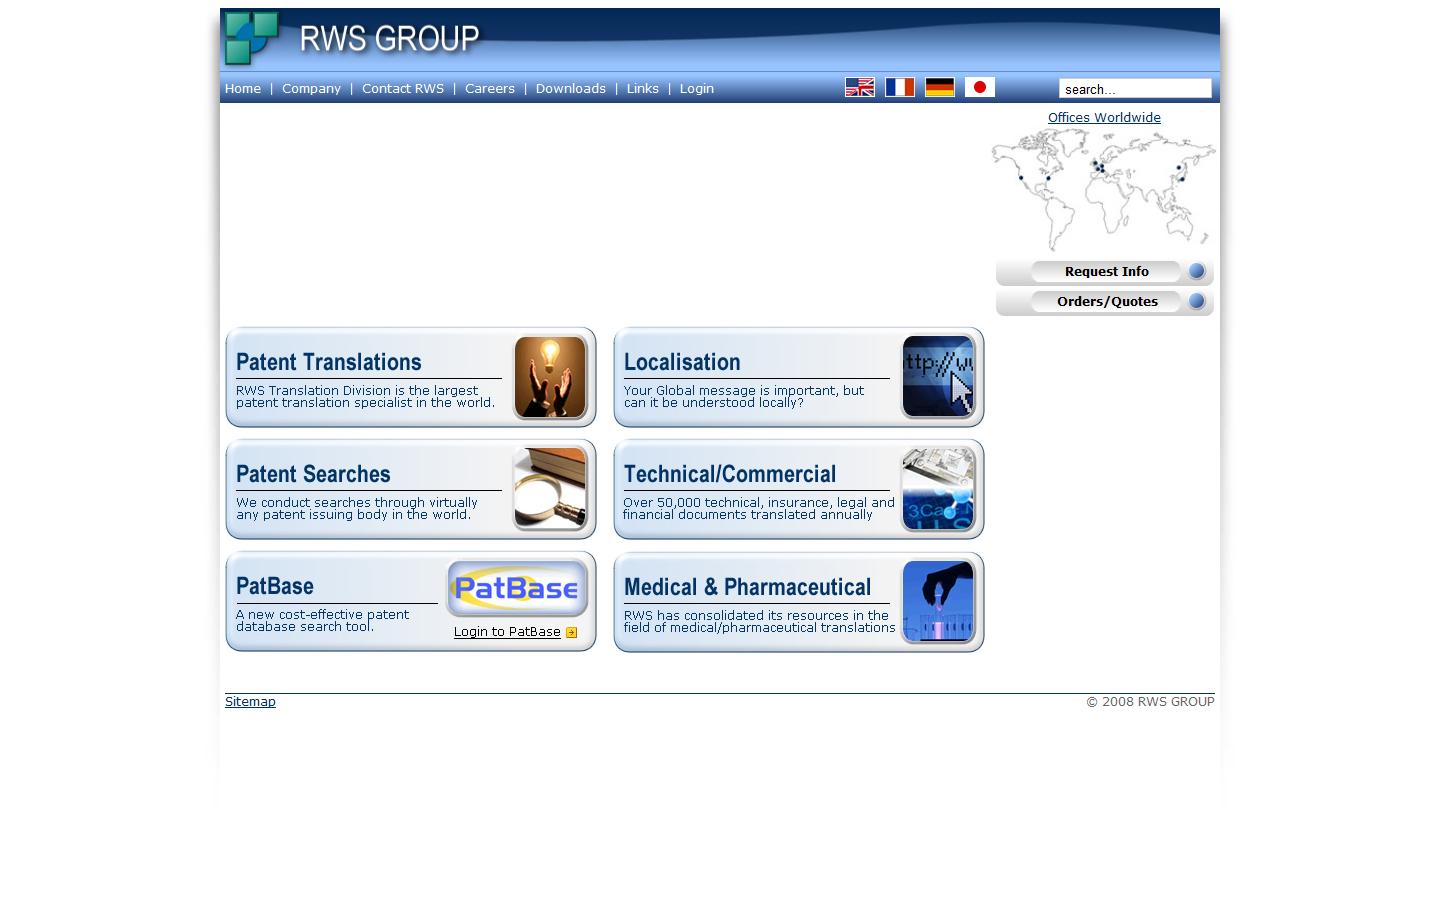1440x900 pixels.
Task: Open Contact RWS in the navigation
Action: 403,88
